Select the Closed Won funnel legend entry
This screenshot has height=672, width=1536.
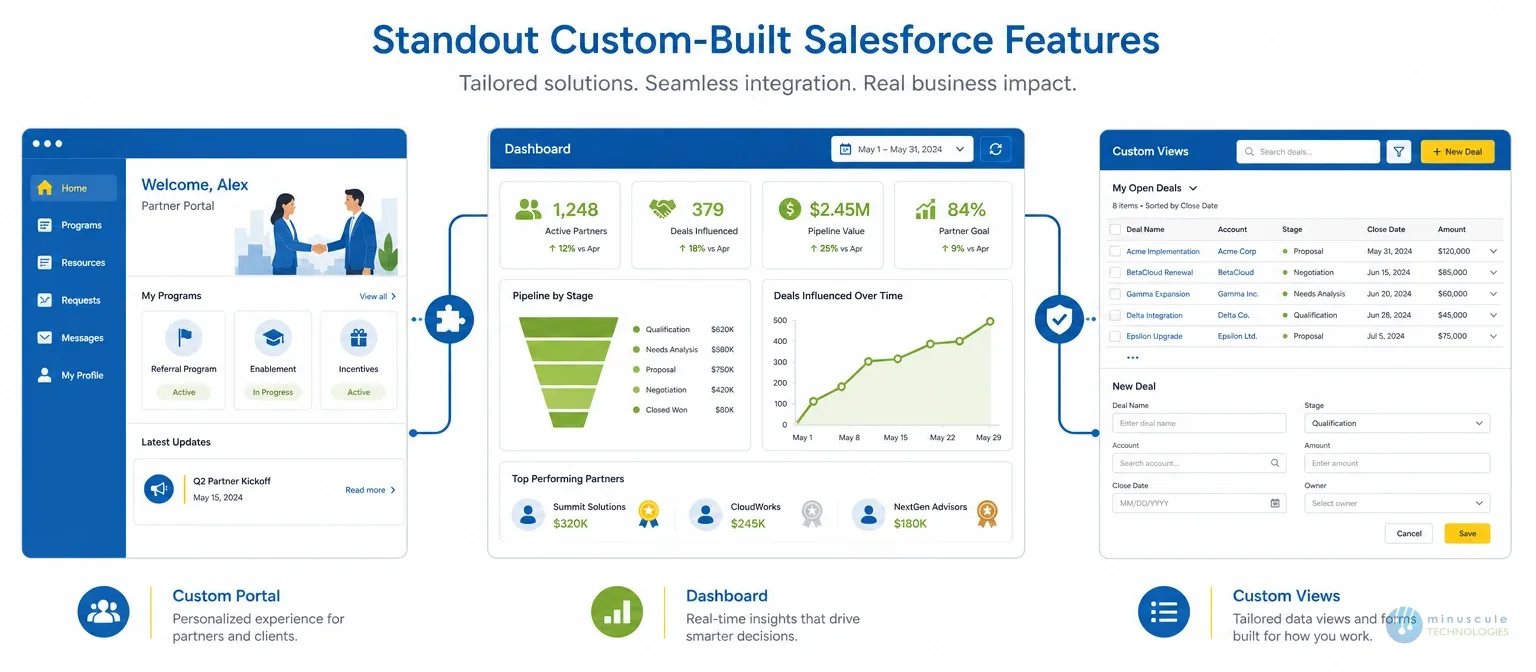pyautogui.click(x=684, y=410)
